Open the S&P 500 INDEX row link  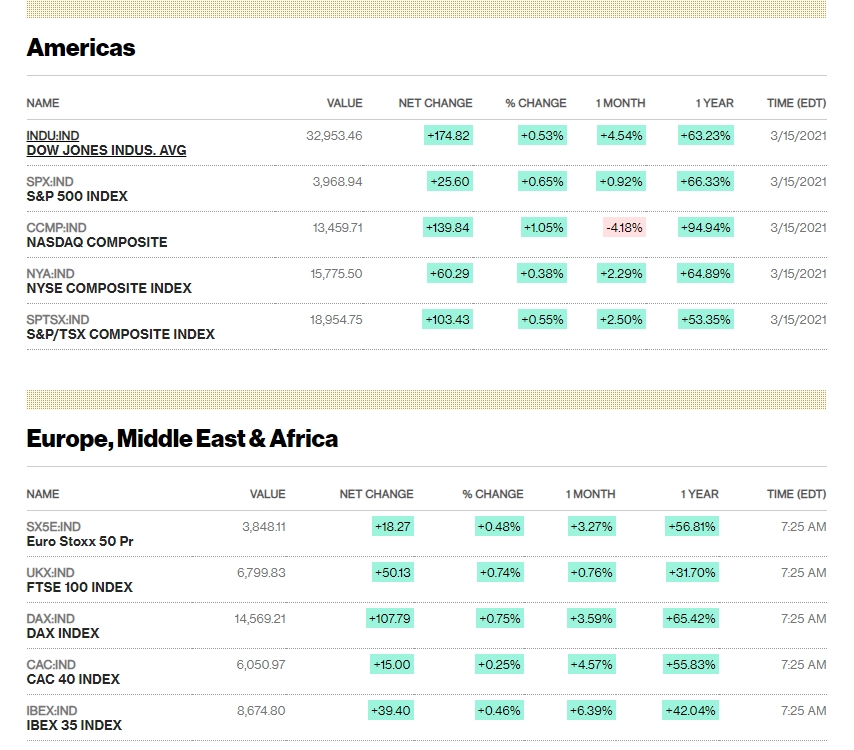point(77,196)
